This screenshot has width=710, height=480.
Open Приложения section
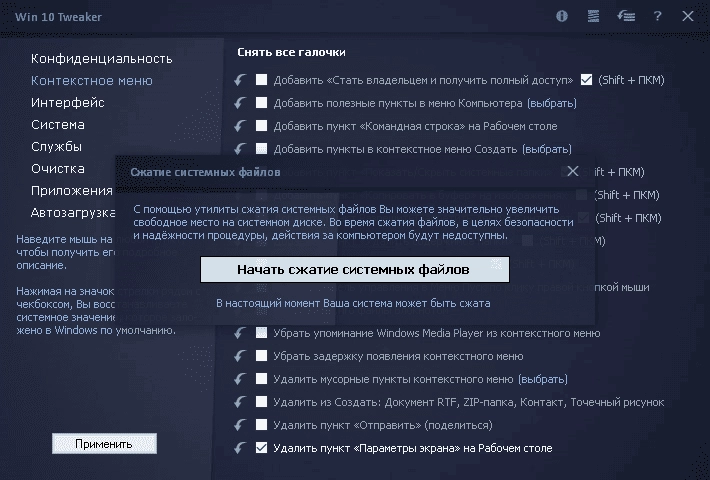pos(72,191)
